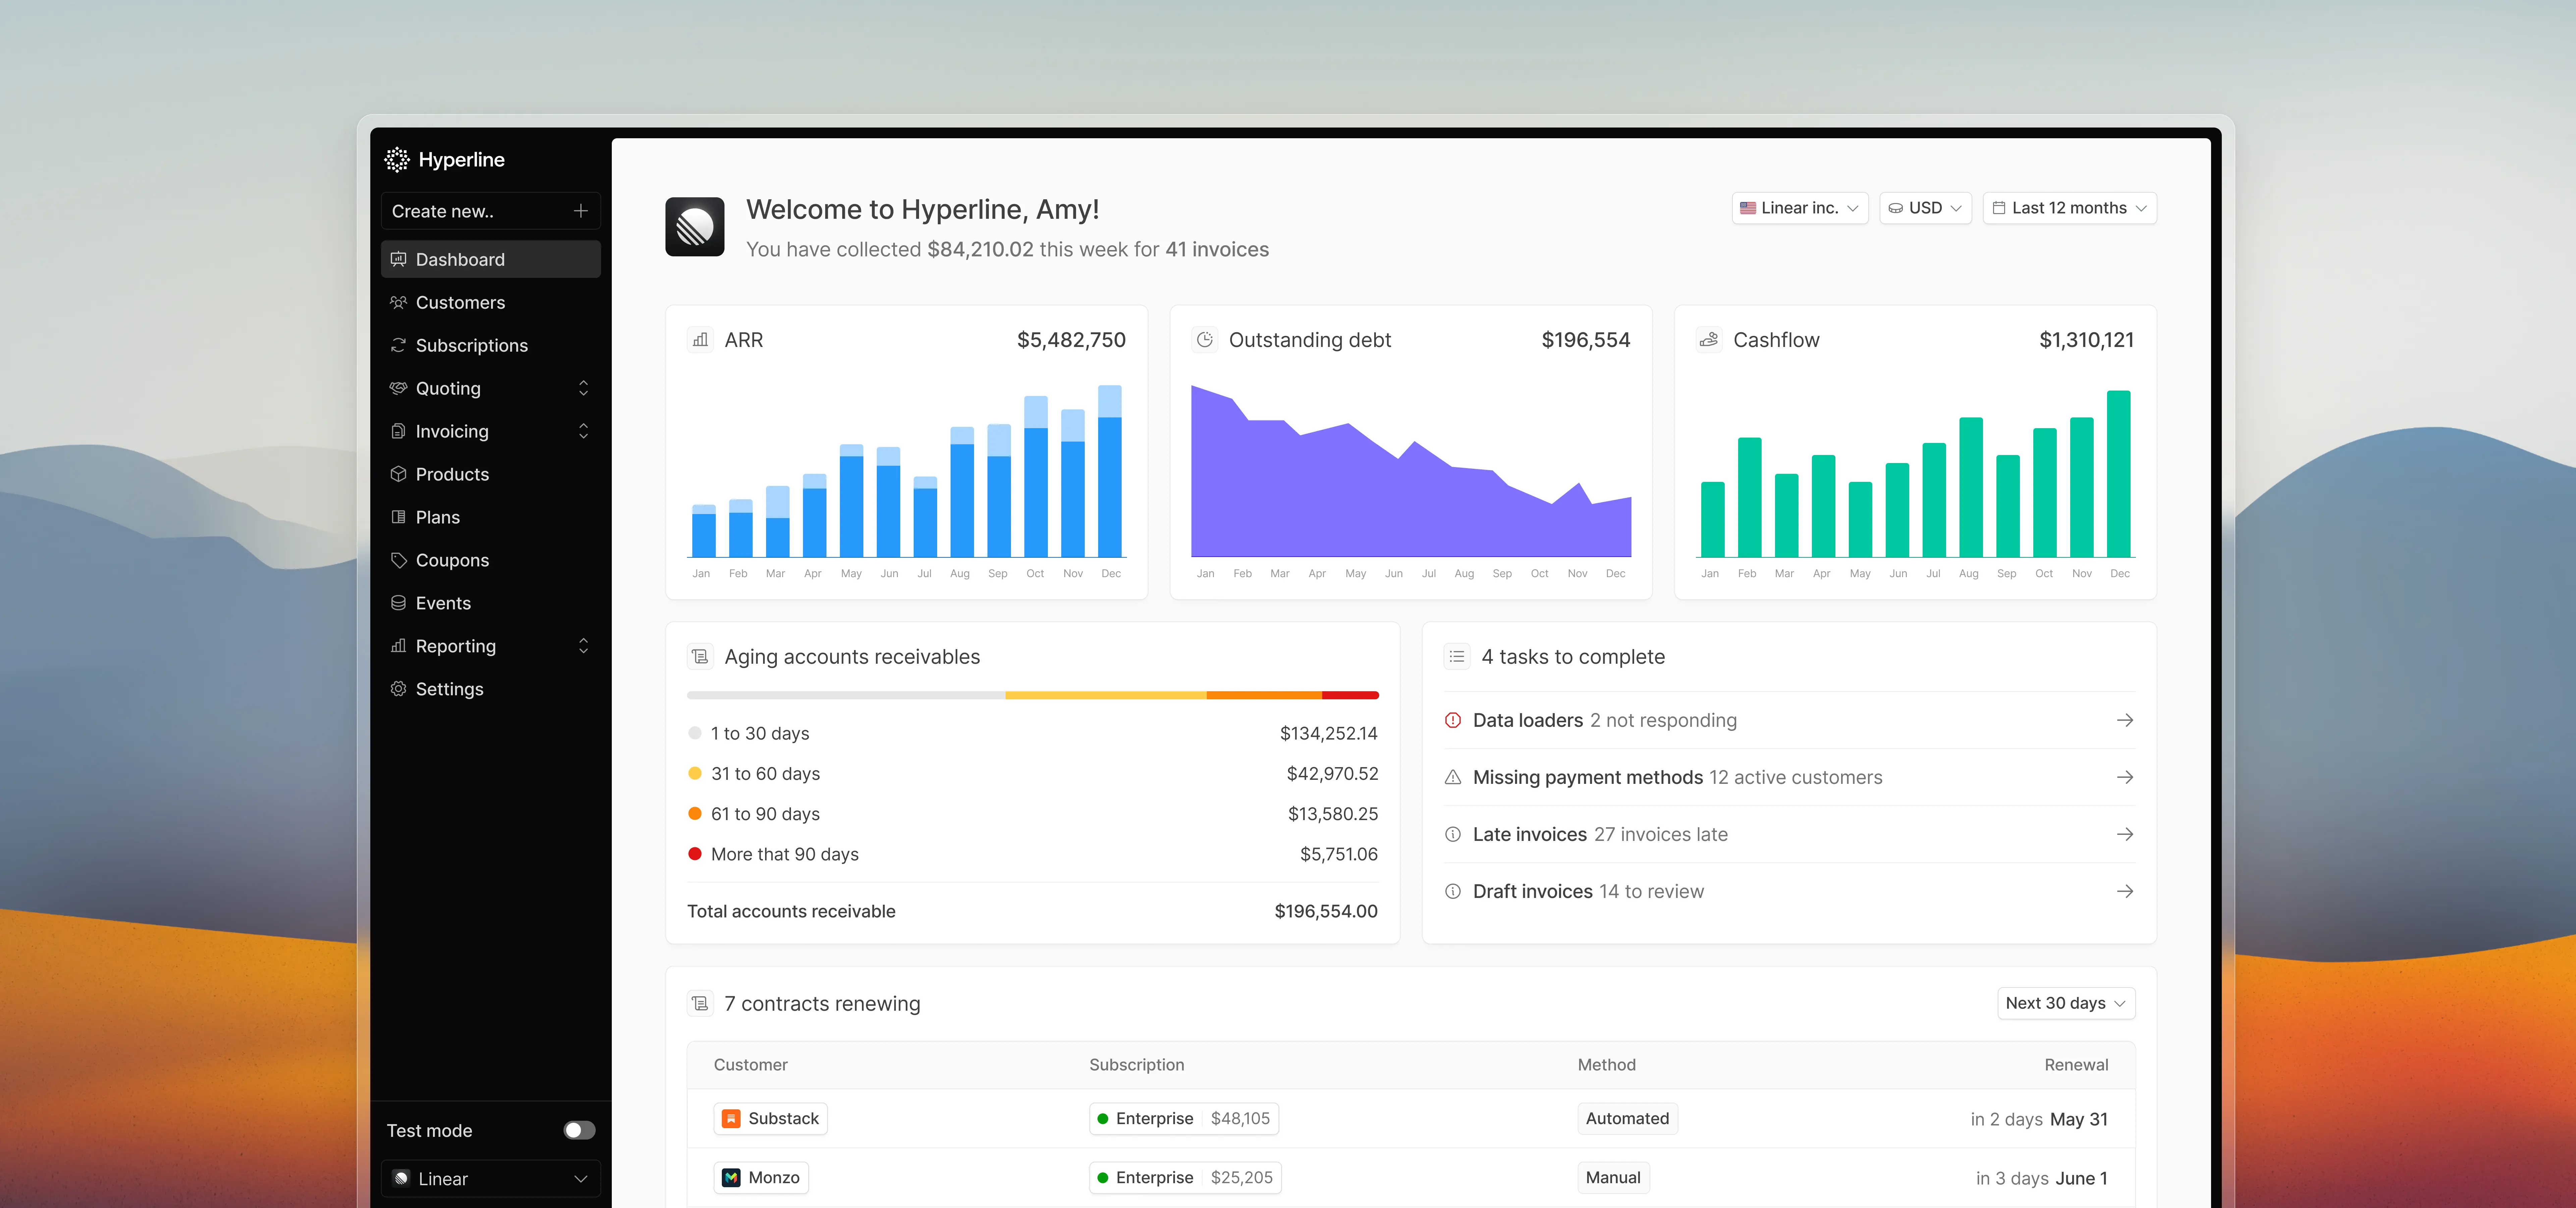Click the Products box icon
Screen dimensions: 2576x1208
point(398,474)
